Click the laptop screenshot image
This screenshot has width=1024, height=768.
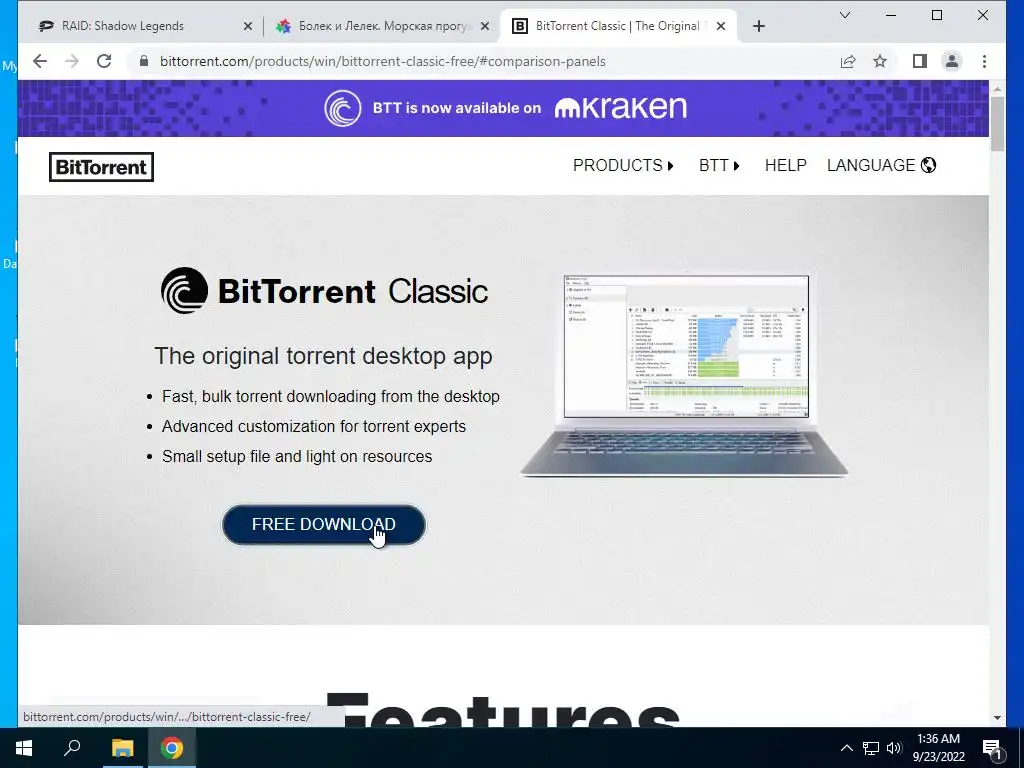(684, 376)
